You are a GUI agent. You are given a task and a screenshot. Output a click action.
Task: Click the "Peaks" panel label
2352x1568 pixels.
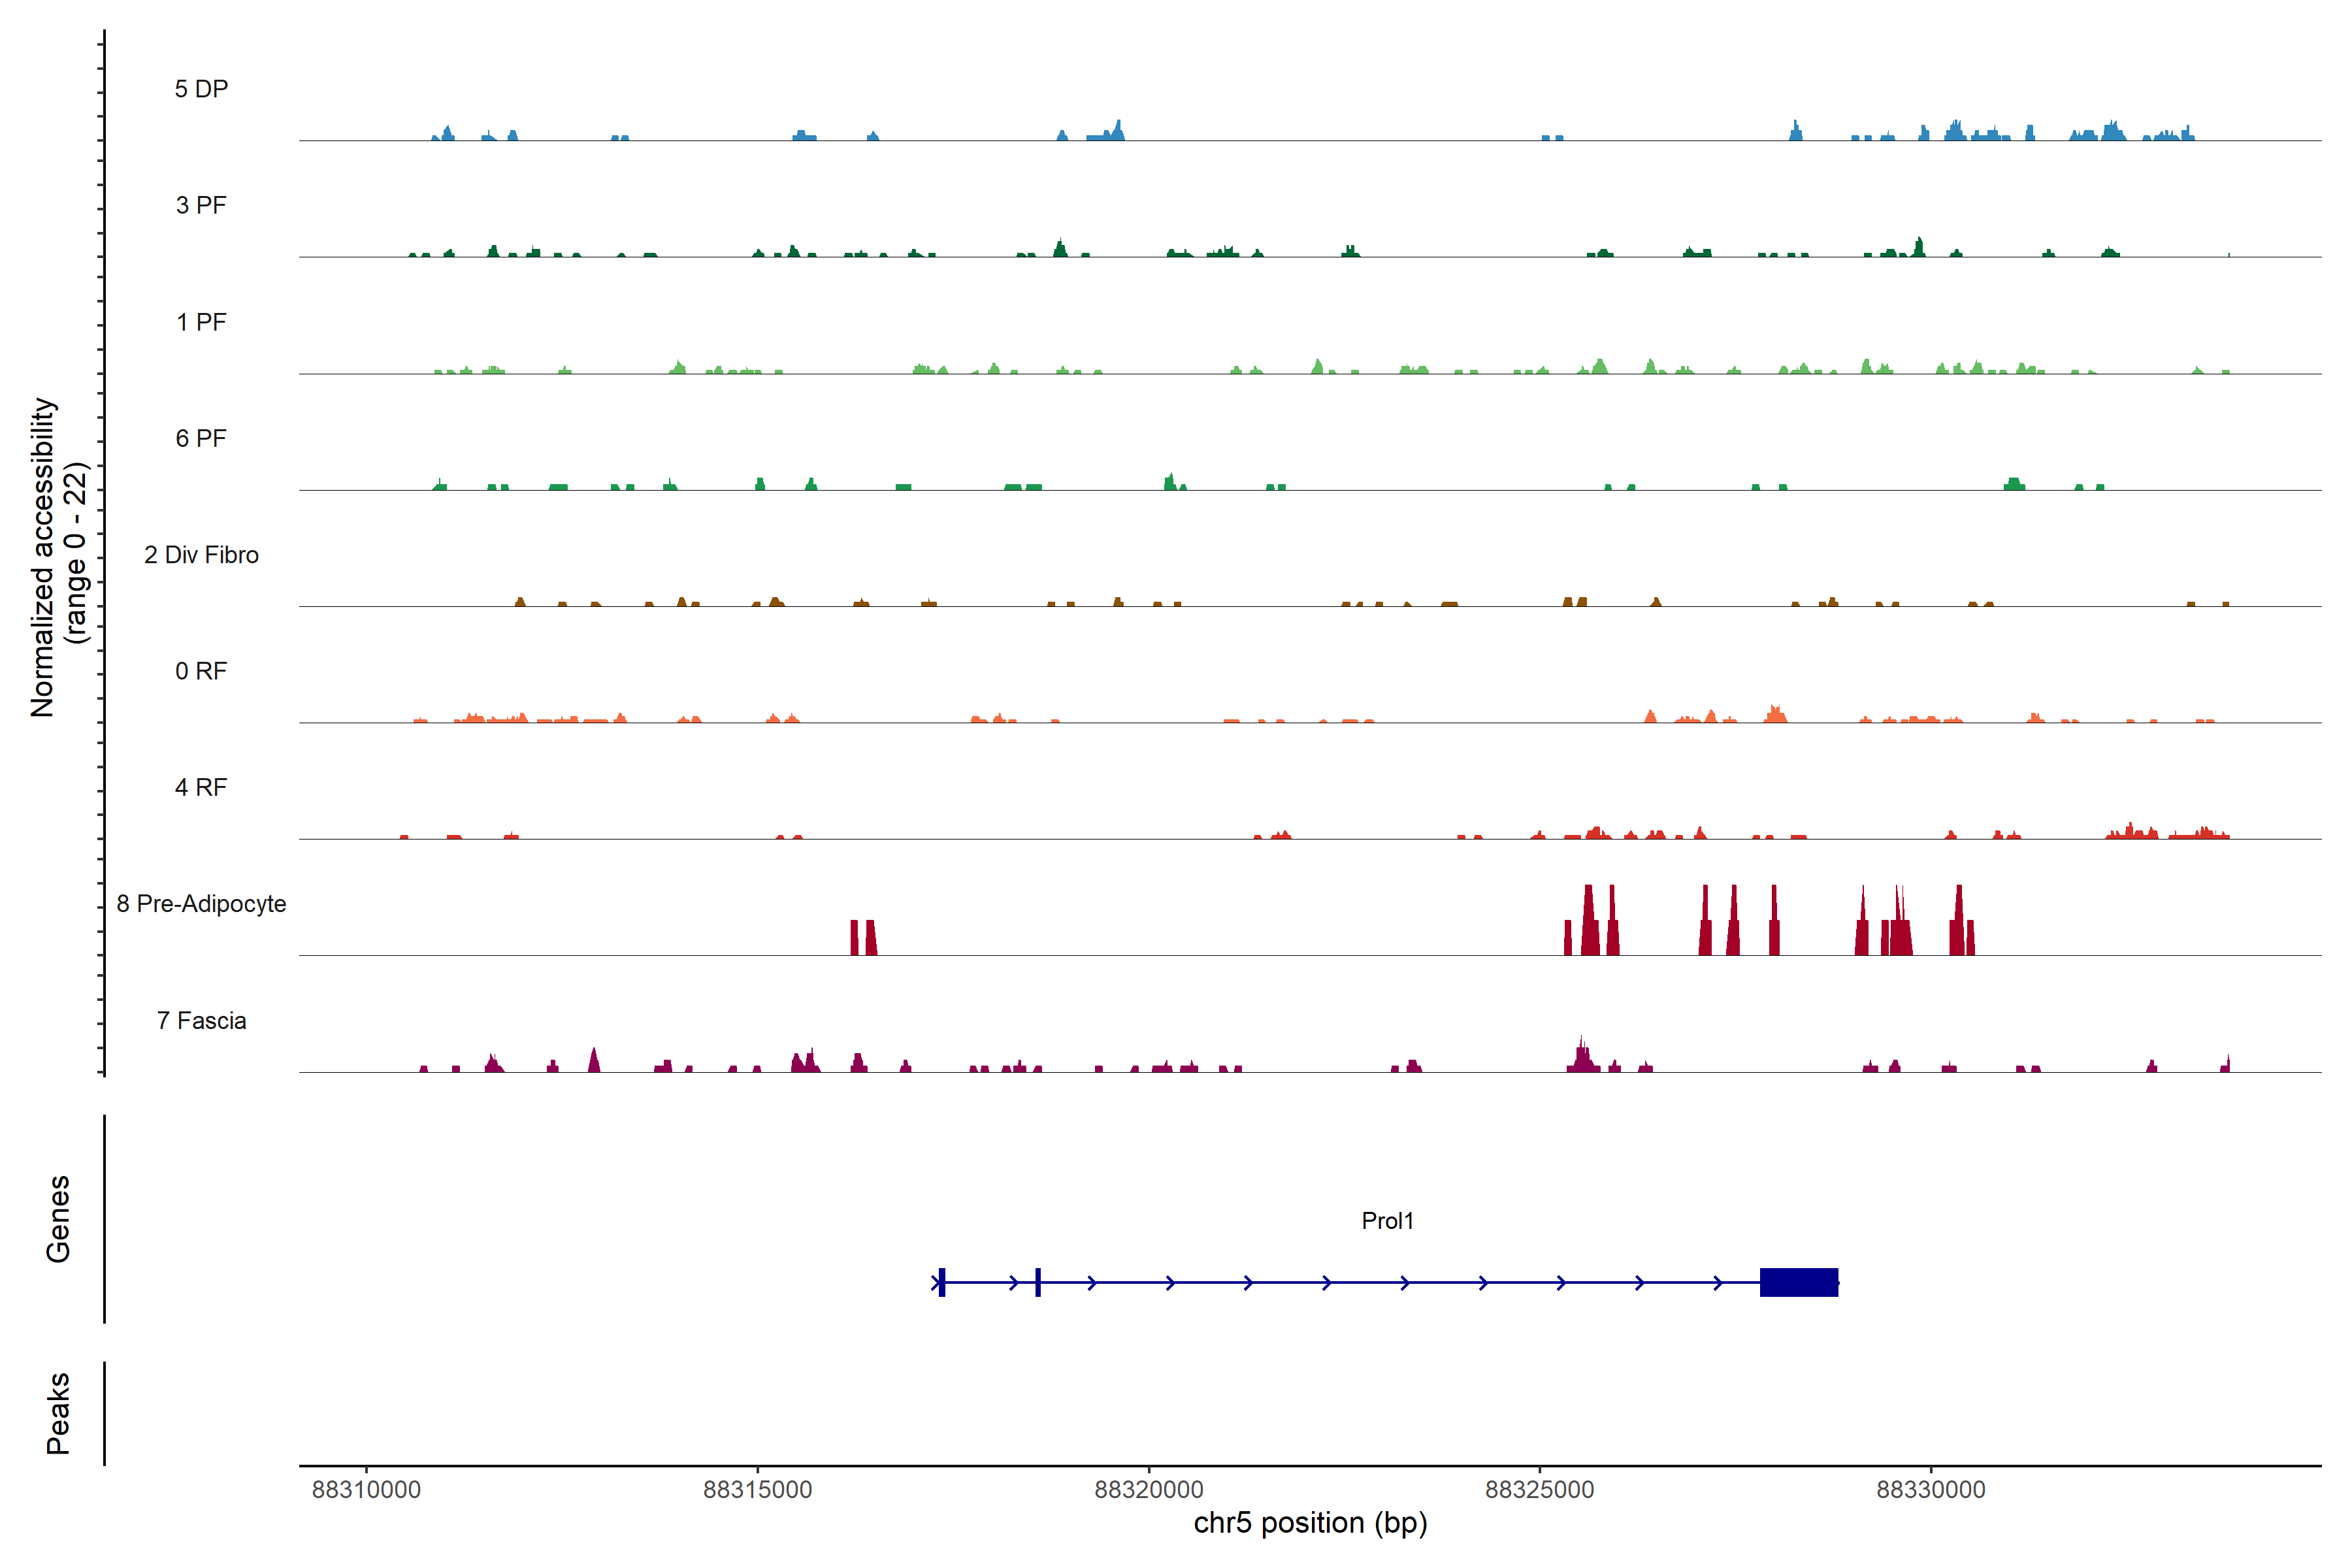point(58,1412)
